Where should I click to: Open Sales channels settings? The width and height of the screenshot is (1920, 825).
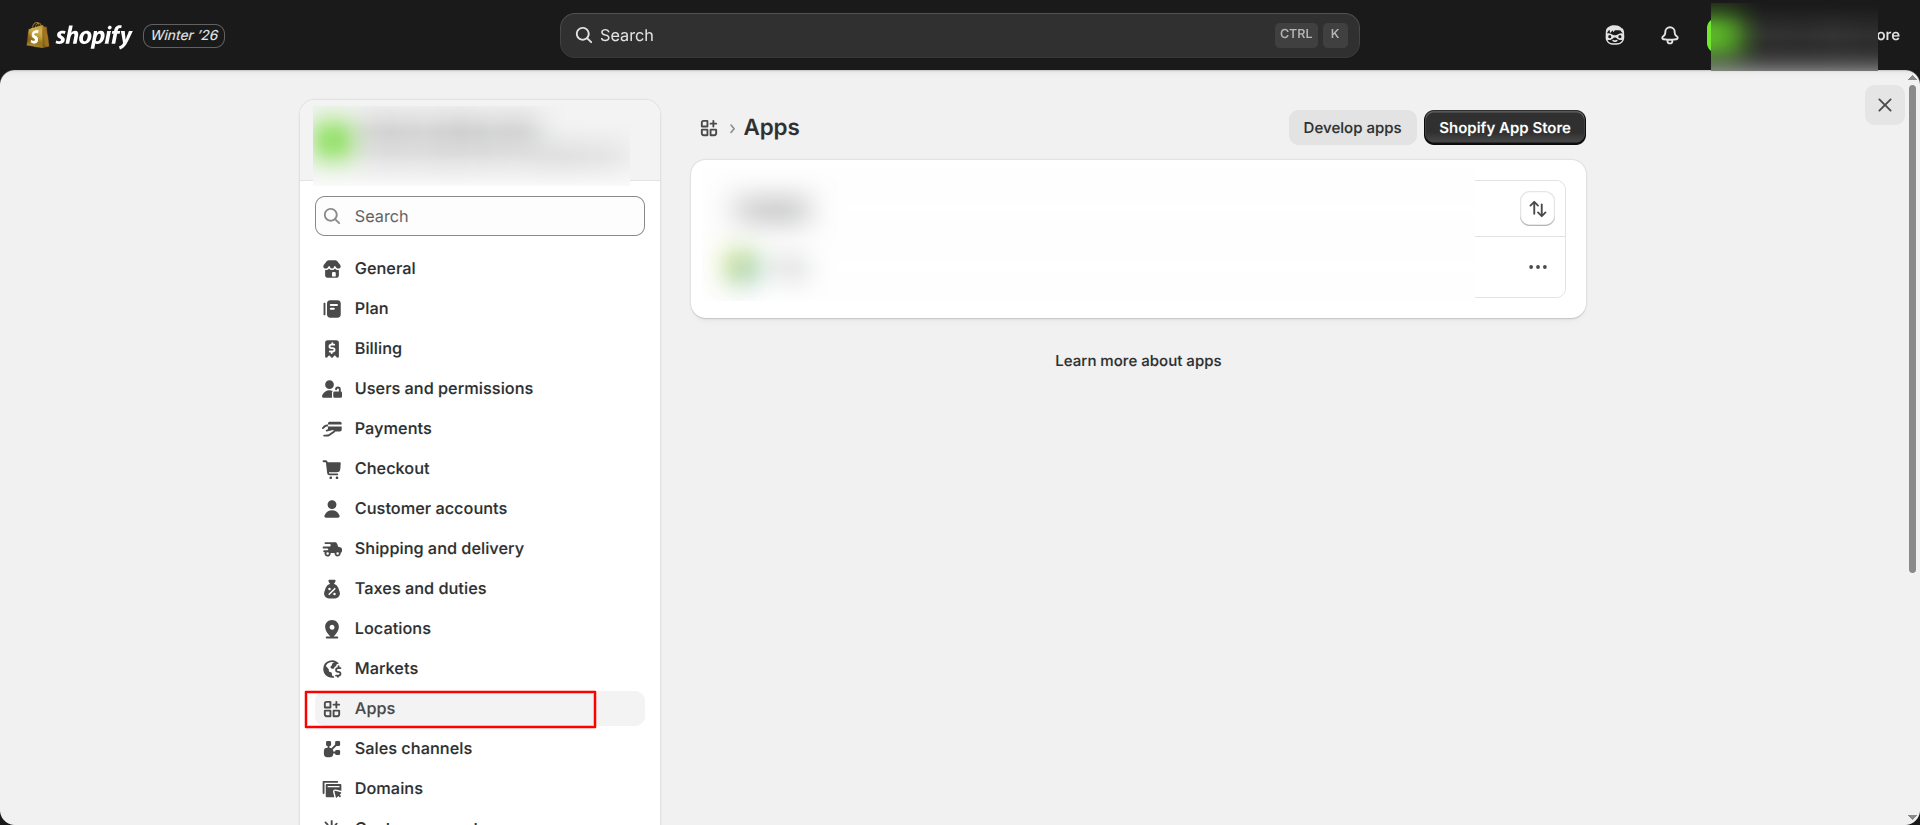pos(413,748)
